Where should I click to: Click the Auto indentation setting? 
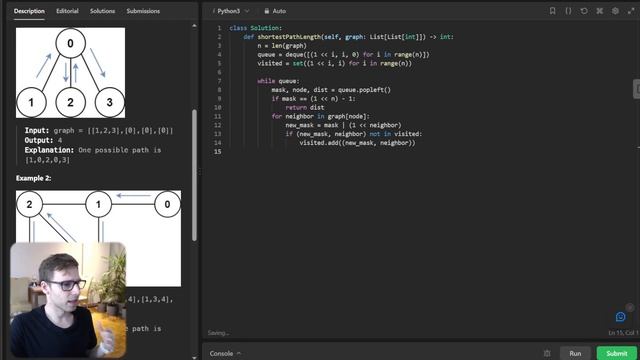tap(279, 11)
